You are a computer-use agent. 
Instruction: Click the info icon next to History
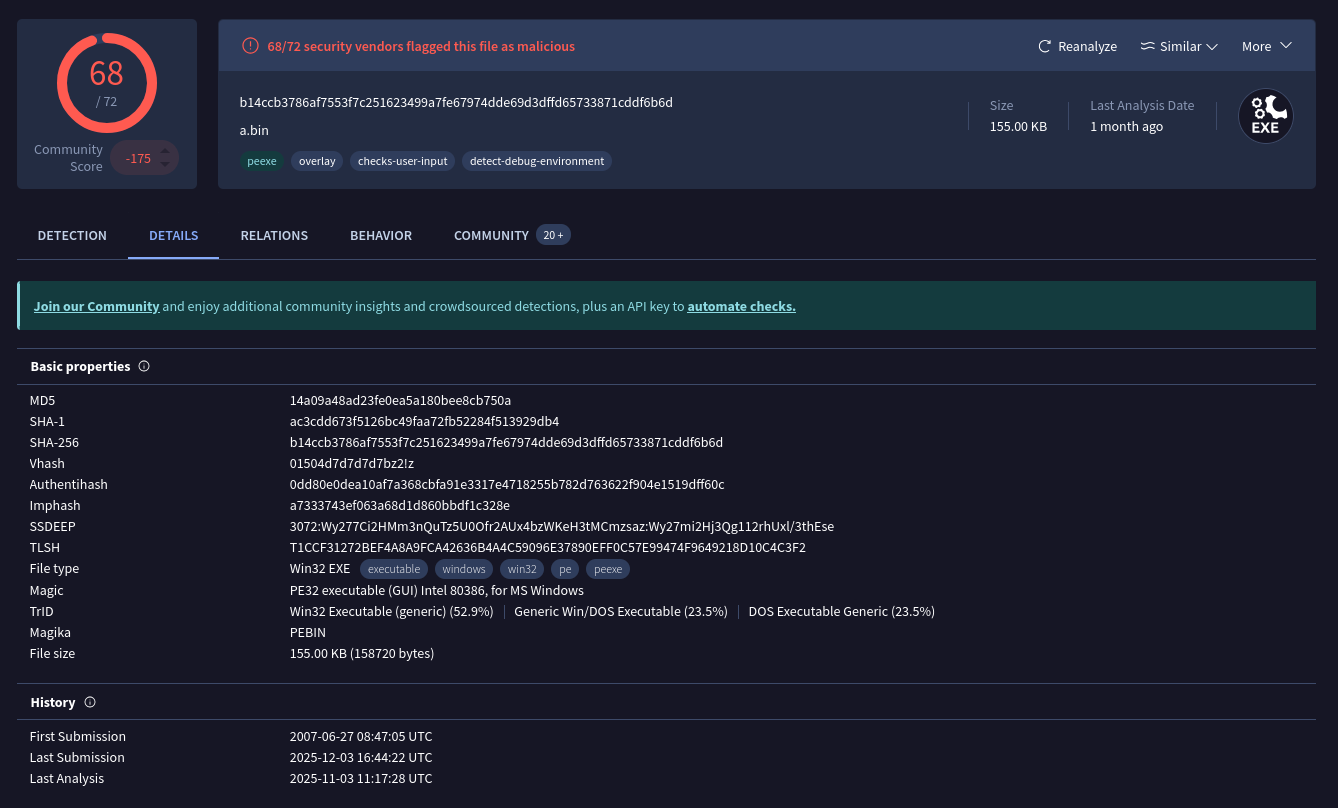point(90,702)
